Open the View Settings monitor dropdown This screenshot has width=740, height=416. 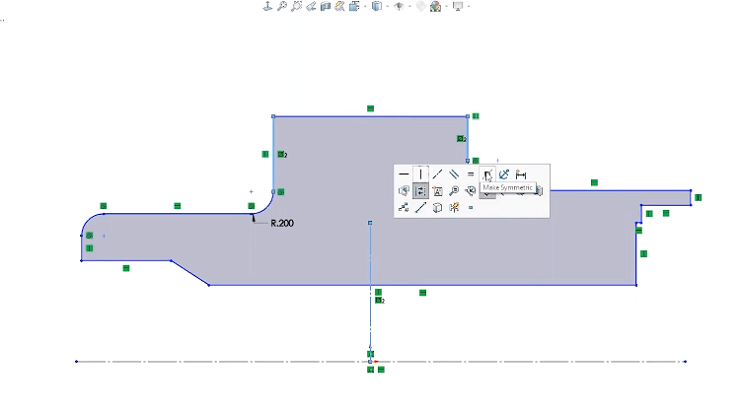[467, 6]
